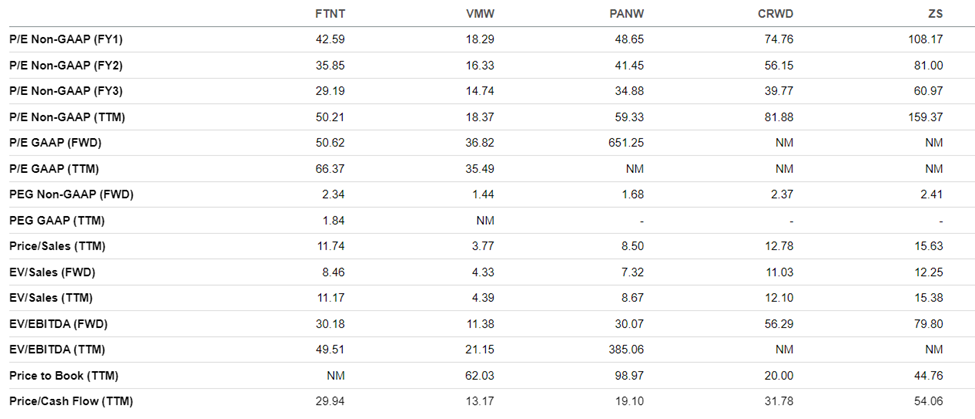Viewport: 975px width, 419px height.
Task: Select VMW's 62.03 Price to Book value
Action: pyautogui.click(x=480, y=375)
